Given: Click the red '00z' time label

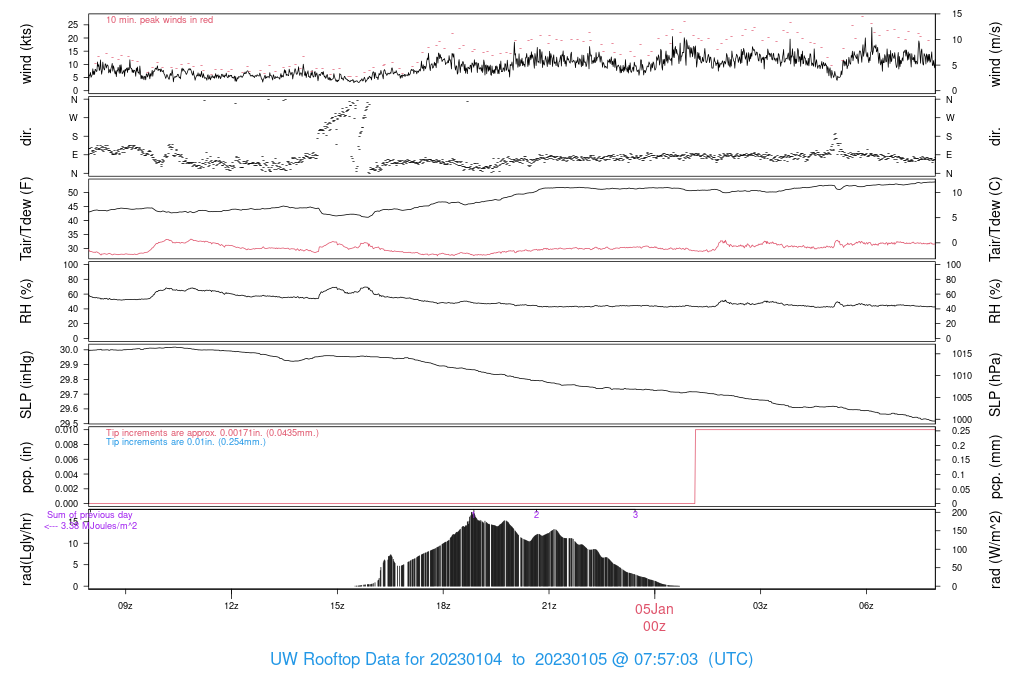Looking at the screenshot, I should point(654,627).
